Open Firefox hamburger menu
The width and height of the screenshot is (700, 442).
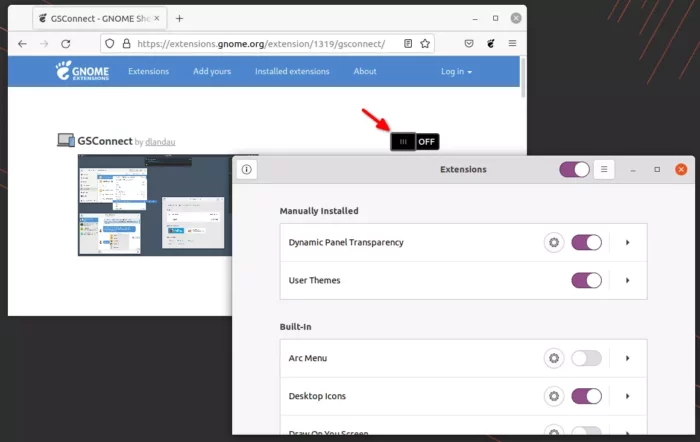512,43
